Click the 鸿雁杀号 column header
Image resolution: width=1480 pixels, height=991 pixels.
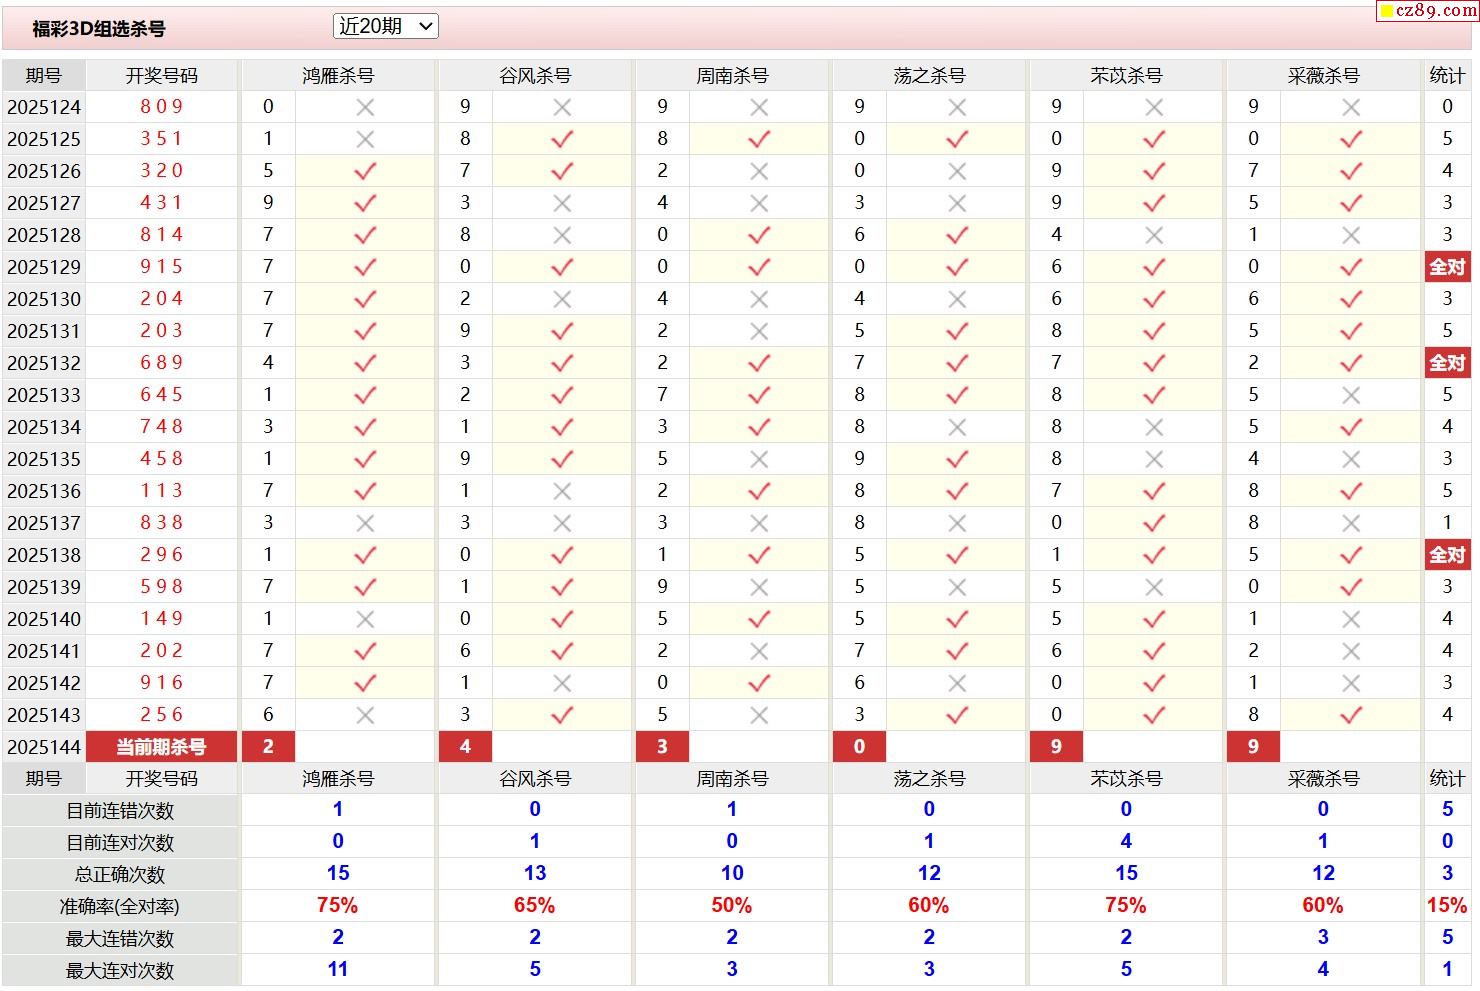(338, 76)
